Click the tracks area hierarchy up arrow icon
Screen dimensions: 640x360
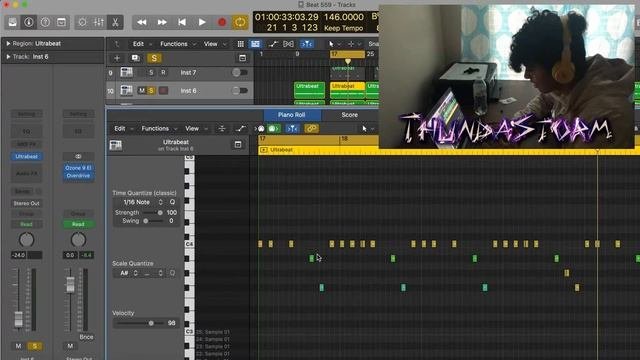point(117,44)
